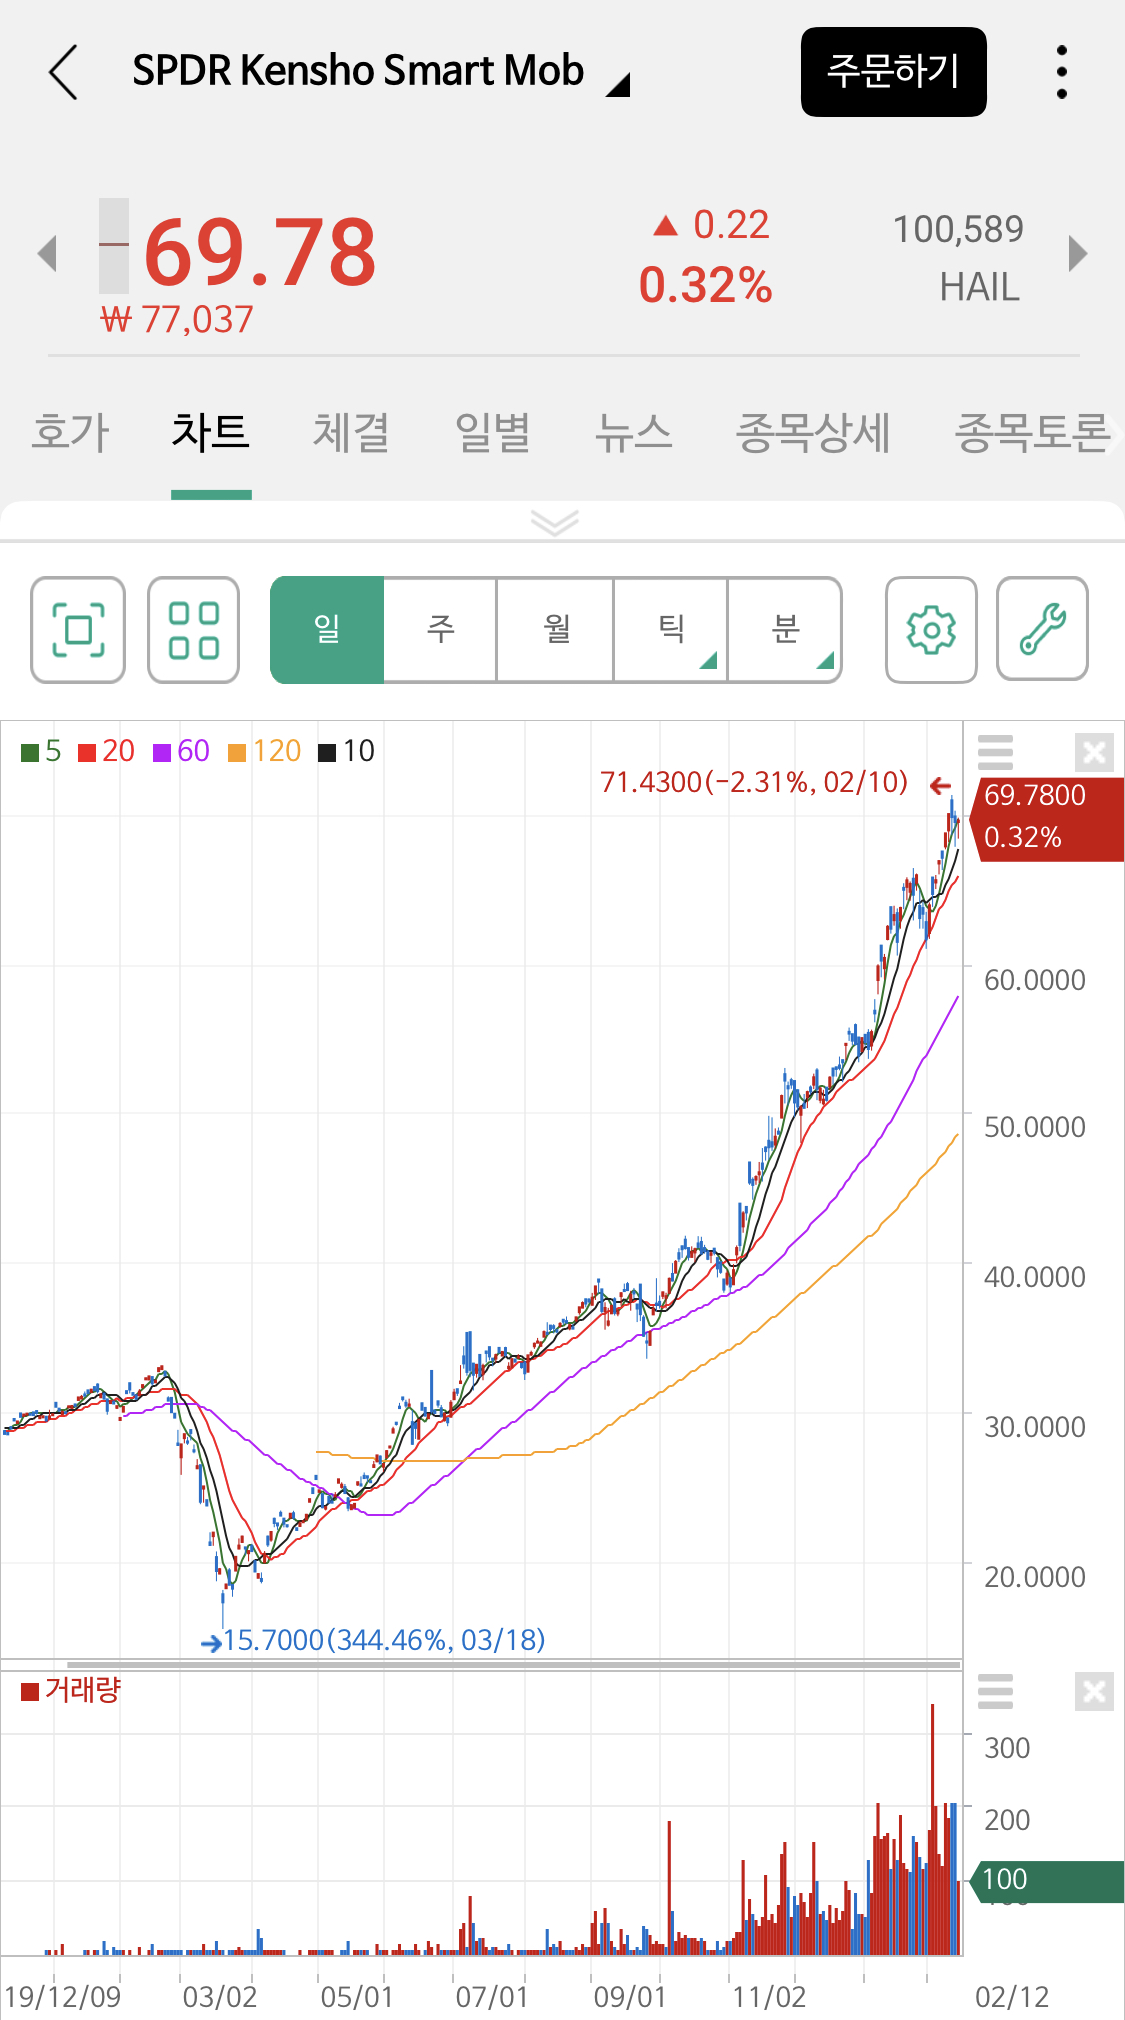Image resolution: width=1125 pixels, height=2020 pixels.
Task: Open price chart panel hamburger menu
Action: [x=995, y=752]
